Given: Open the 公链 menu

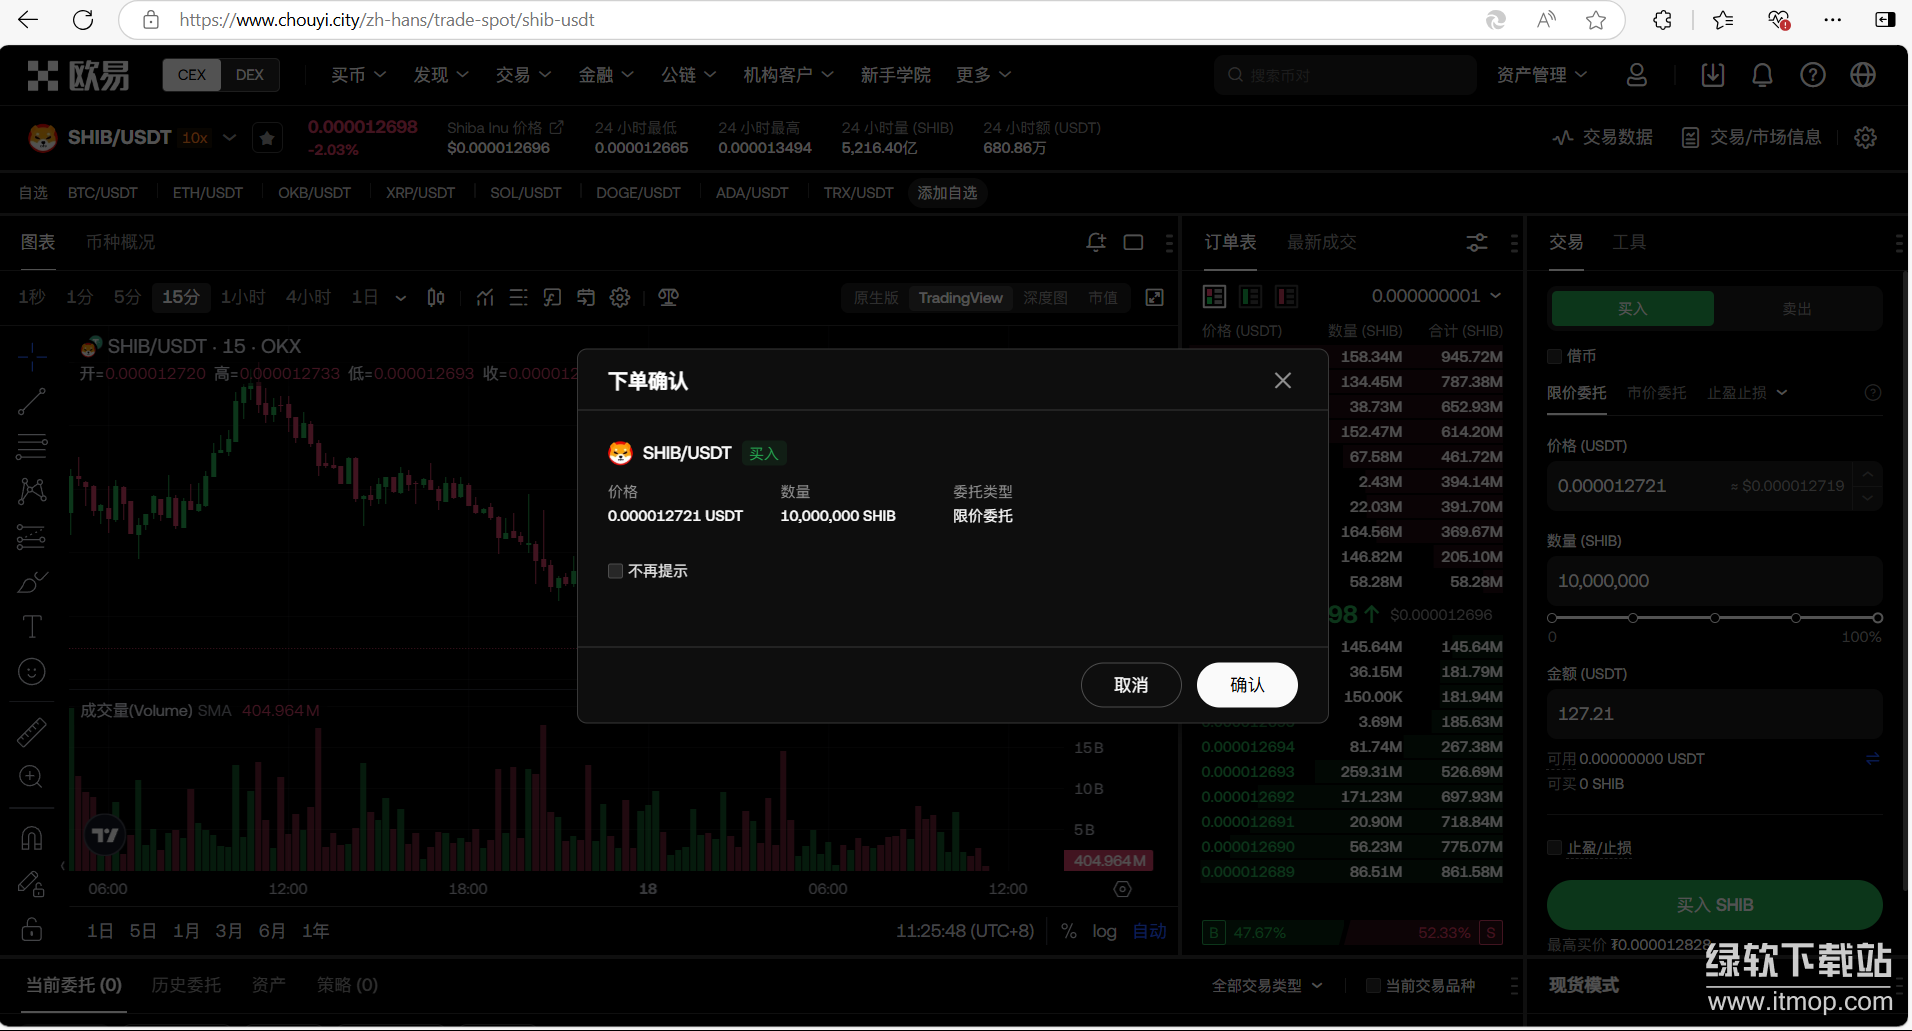Looking at the screenshot, I should [x=688, y=75].
